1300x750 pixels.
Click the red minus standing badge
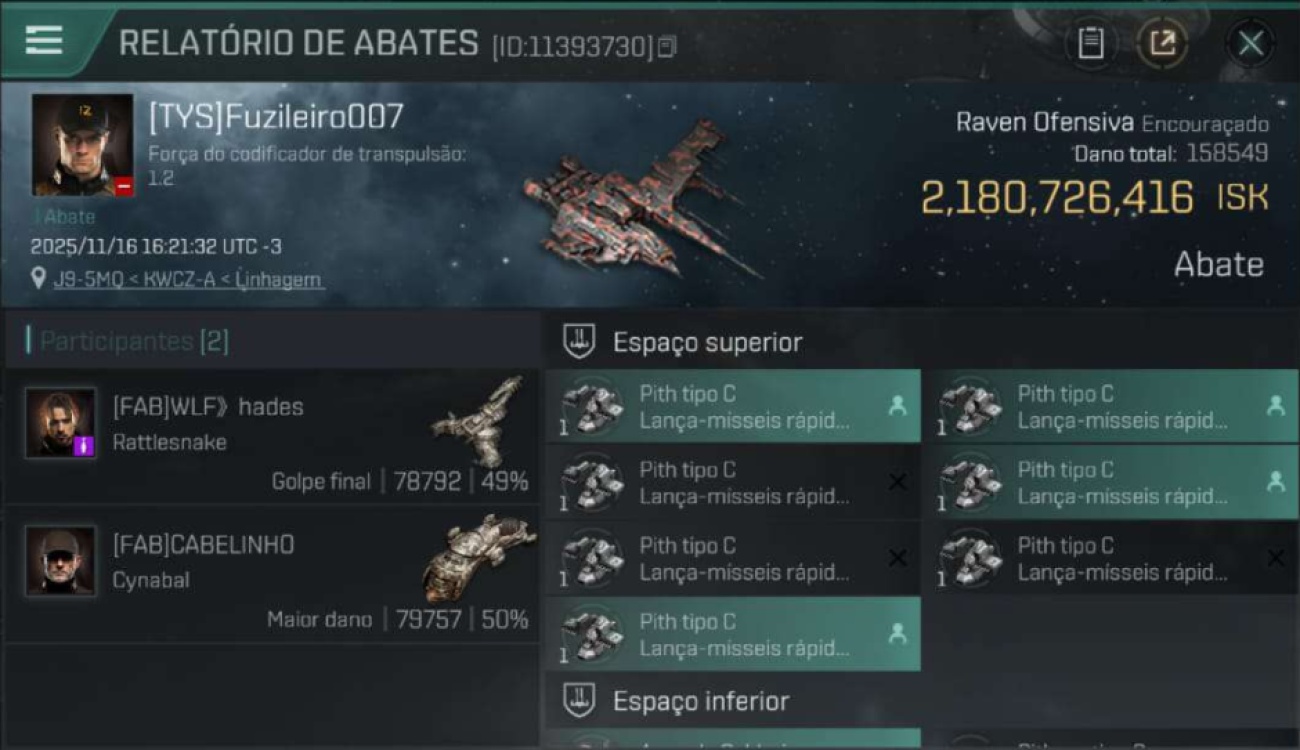[123, 186]
